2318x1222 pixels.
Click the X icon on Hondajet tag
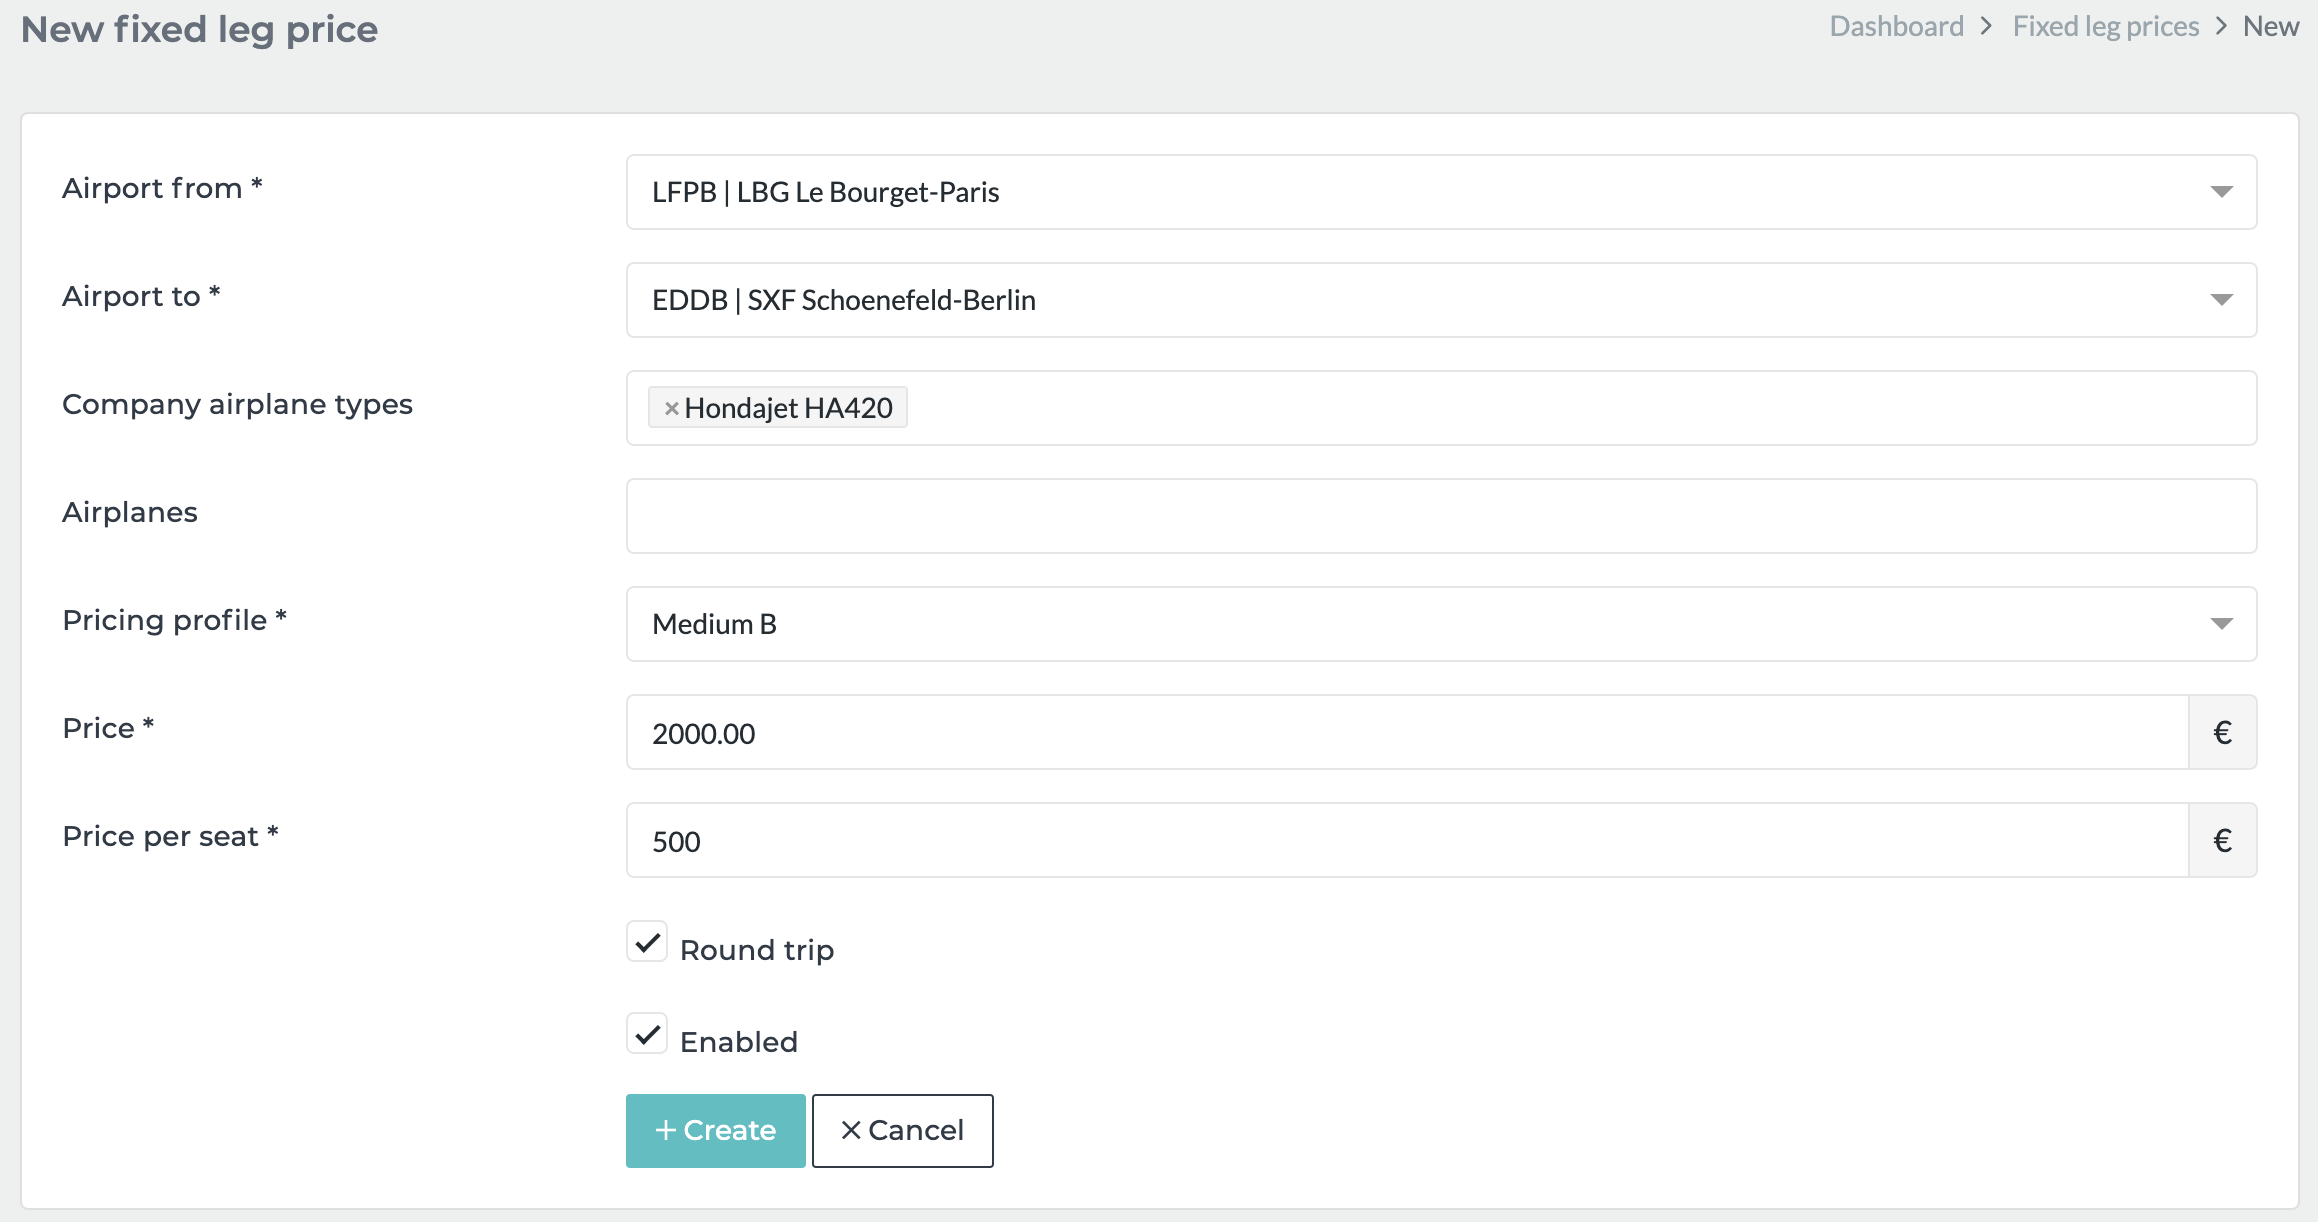coord(670,408)
